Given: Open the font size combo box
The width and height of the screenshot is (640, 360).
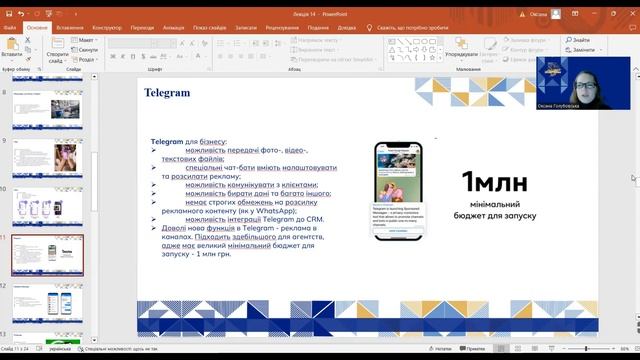Looking at the screenshot, I should [x=167, y=43].
